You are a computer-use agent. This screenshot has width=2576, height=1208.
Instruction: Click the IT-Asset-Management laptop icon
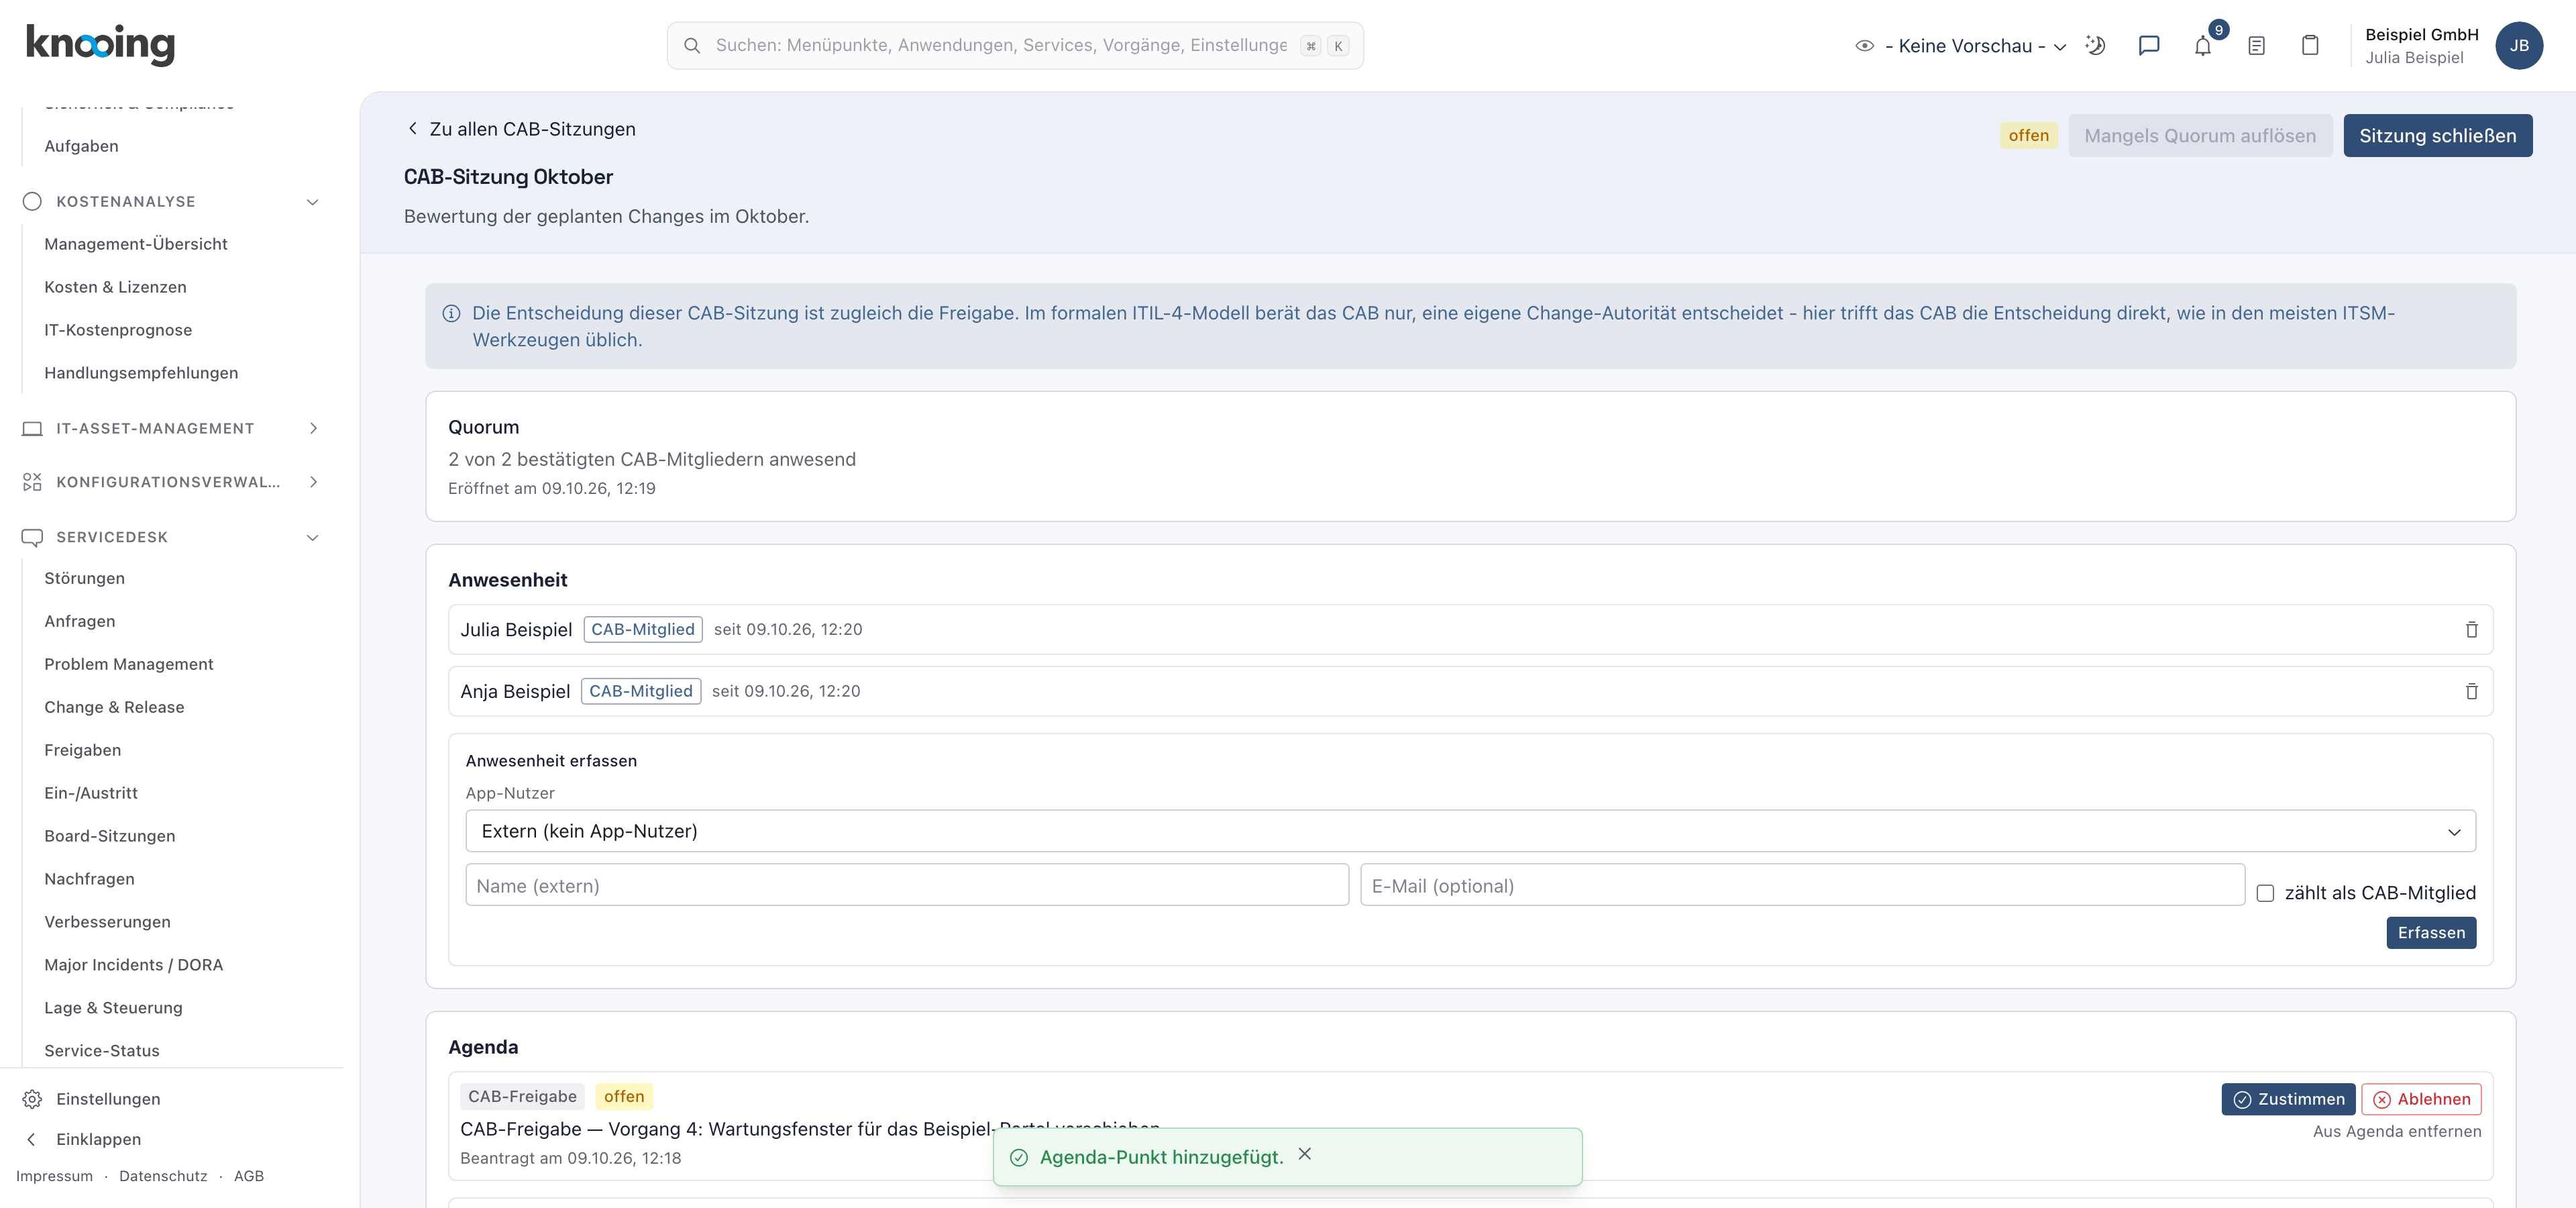(x=32, y=429)
